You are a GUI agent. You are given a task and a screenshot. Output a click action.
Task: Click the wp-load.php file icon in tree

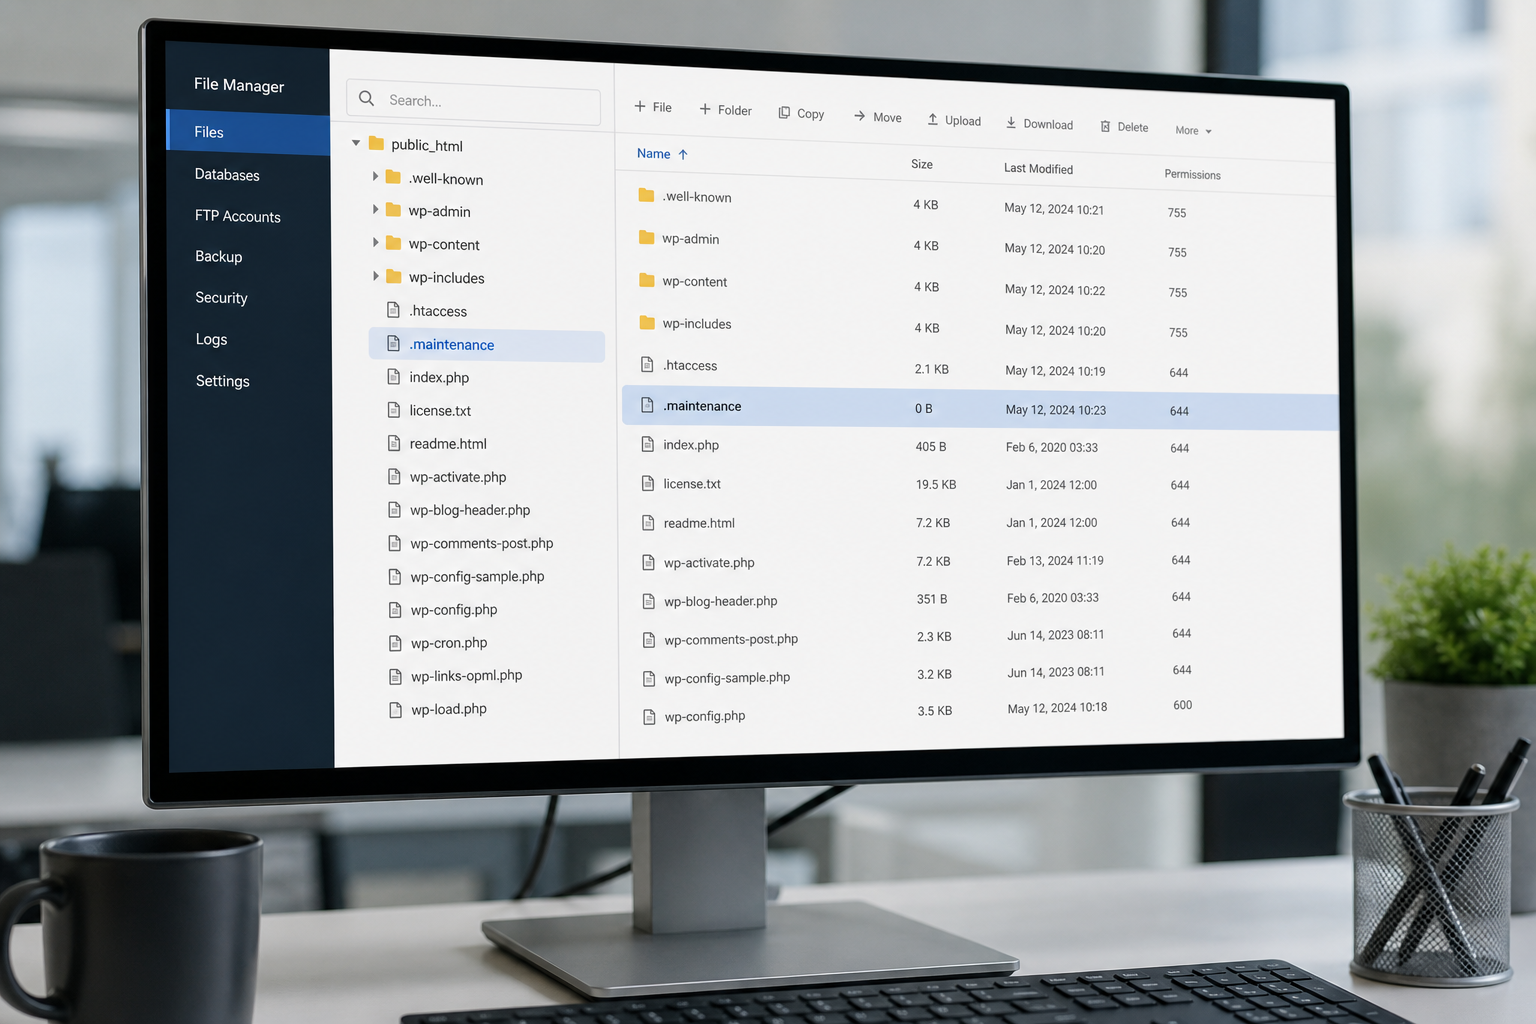point(395,710)
